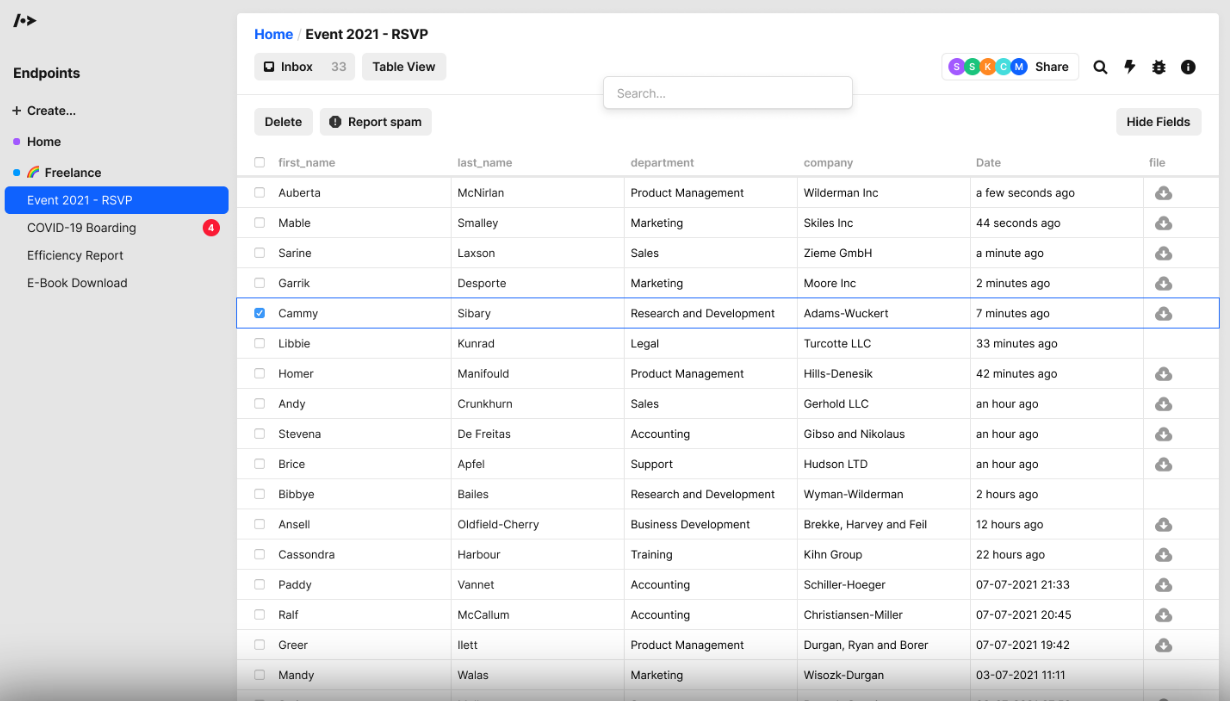Click into the Search input field
This screenshot has width=1230, height=701.
[728, 93]
